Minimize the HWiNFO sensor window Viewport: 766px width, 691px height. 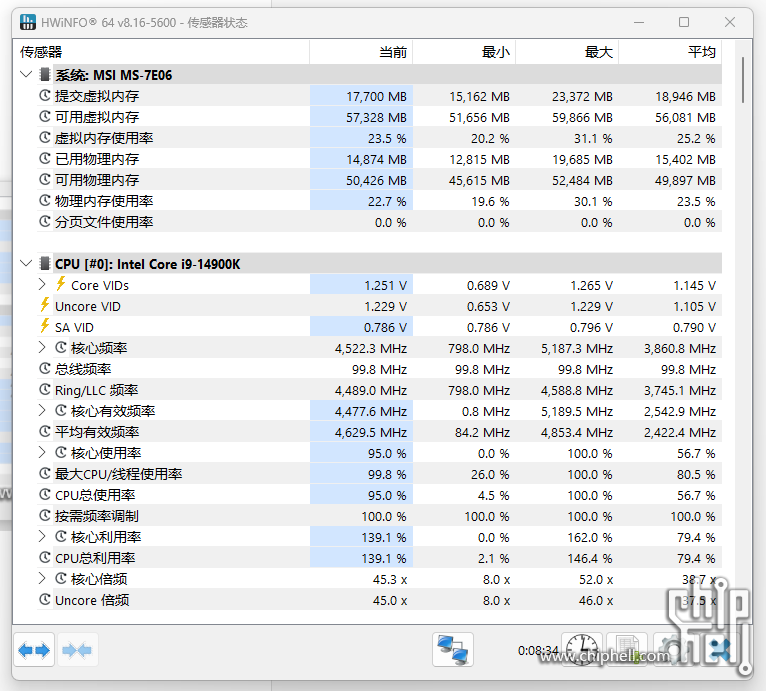639,22
